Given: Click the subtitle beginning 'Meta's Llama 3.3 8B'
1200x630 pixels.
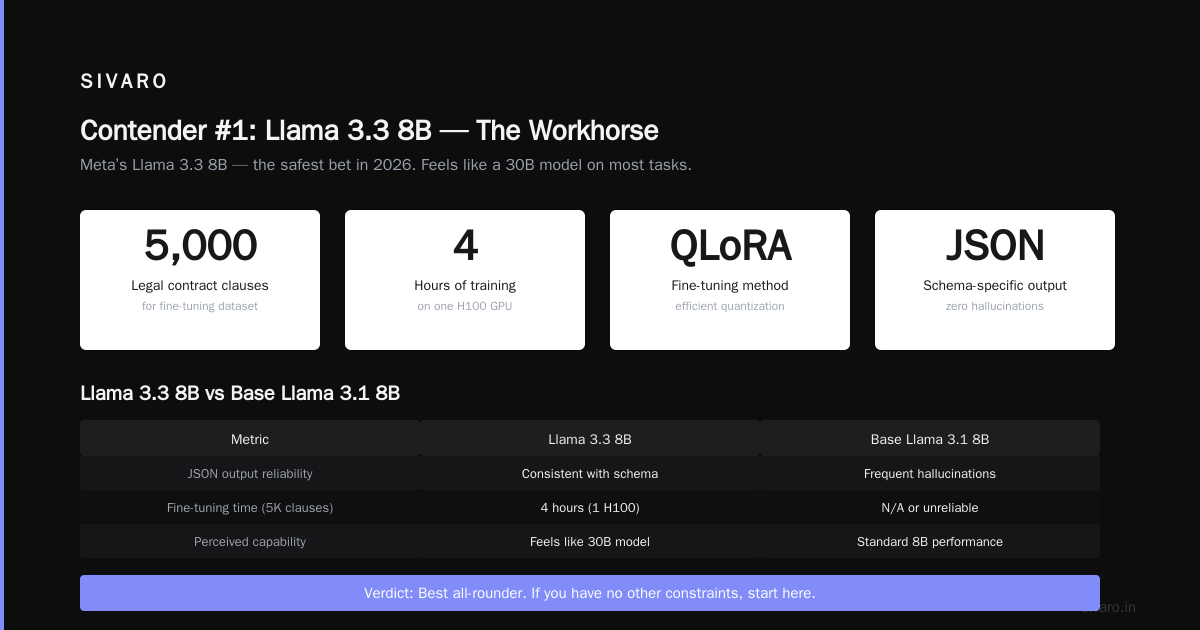Looking at the screenshot, I should [386, 165].
